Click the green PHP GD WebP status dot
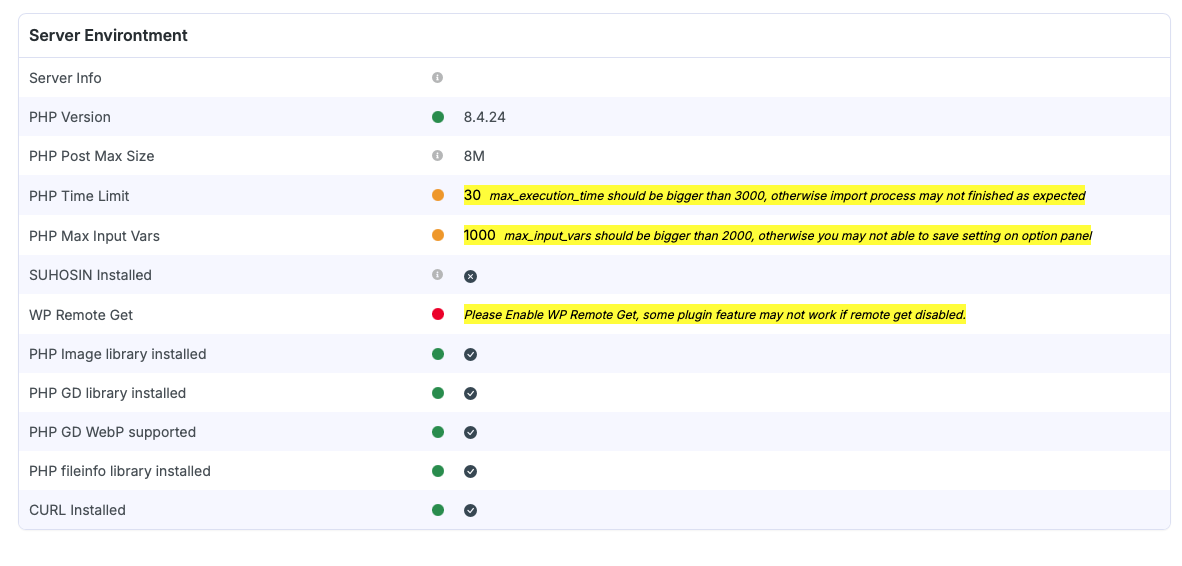 coord(438,432)
